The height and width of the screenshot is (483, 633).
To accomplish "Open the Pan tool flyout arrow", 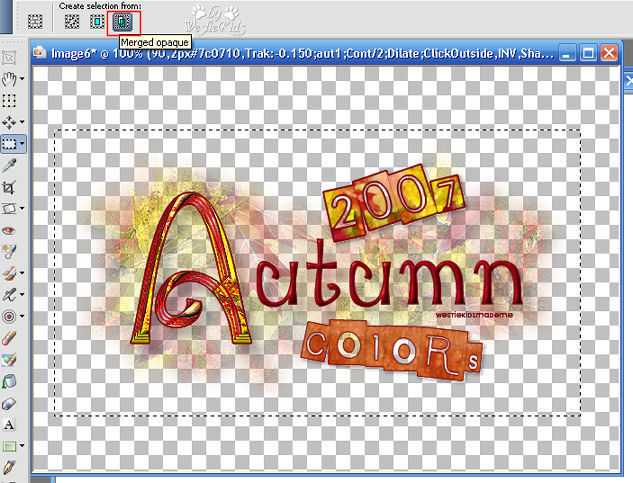I will (x=22, y=79).
